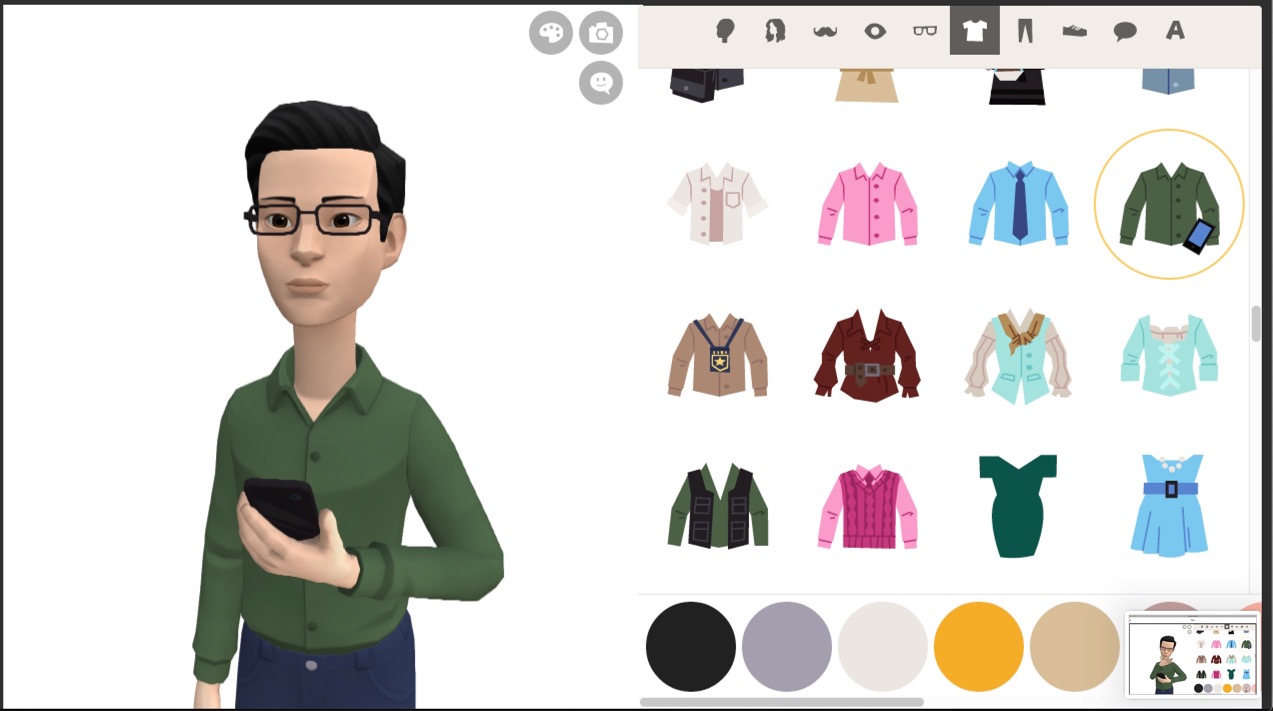Choose the partially visible blue denim top

point(1168,81)
